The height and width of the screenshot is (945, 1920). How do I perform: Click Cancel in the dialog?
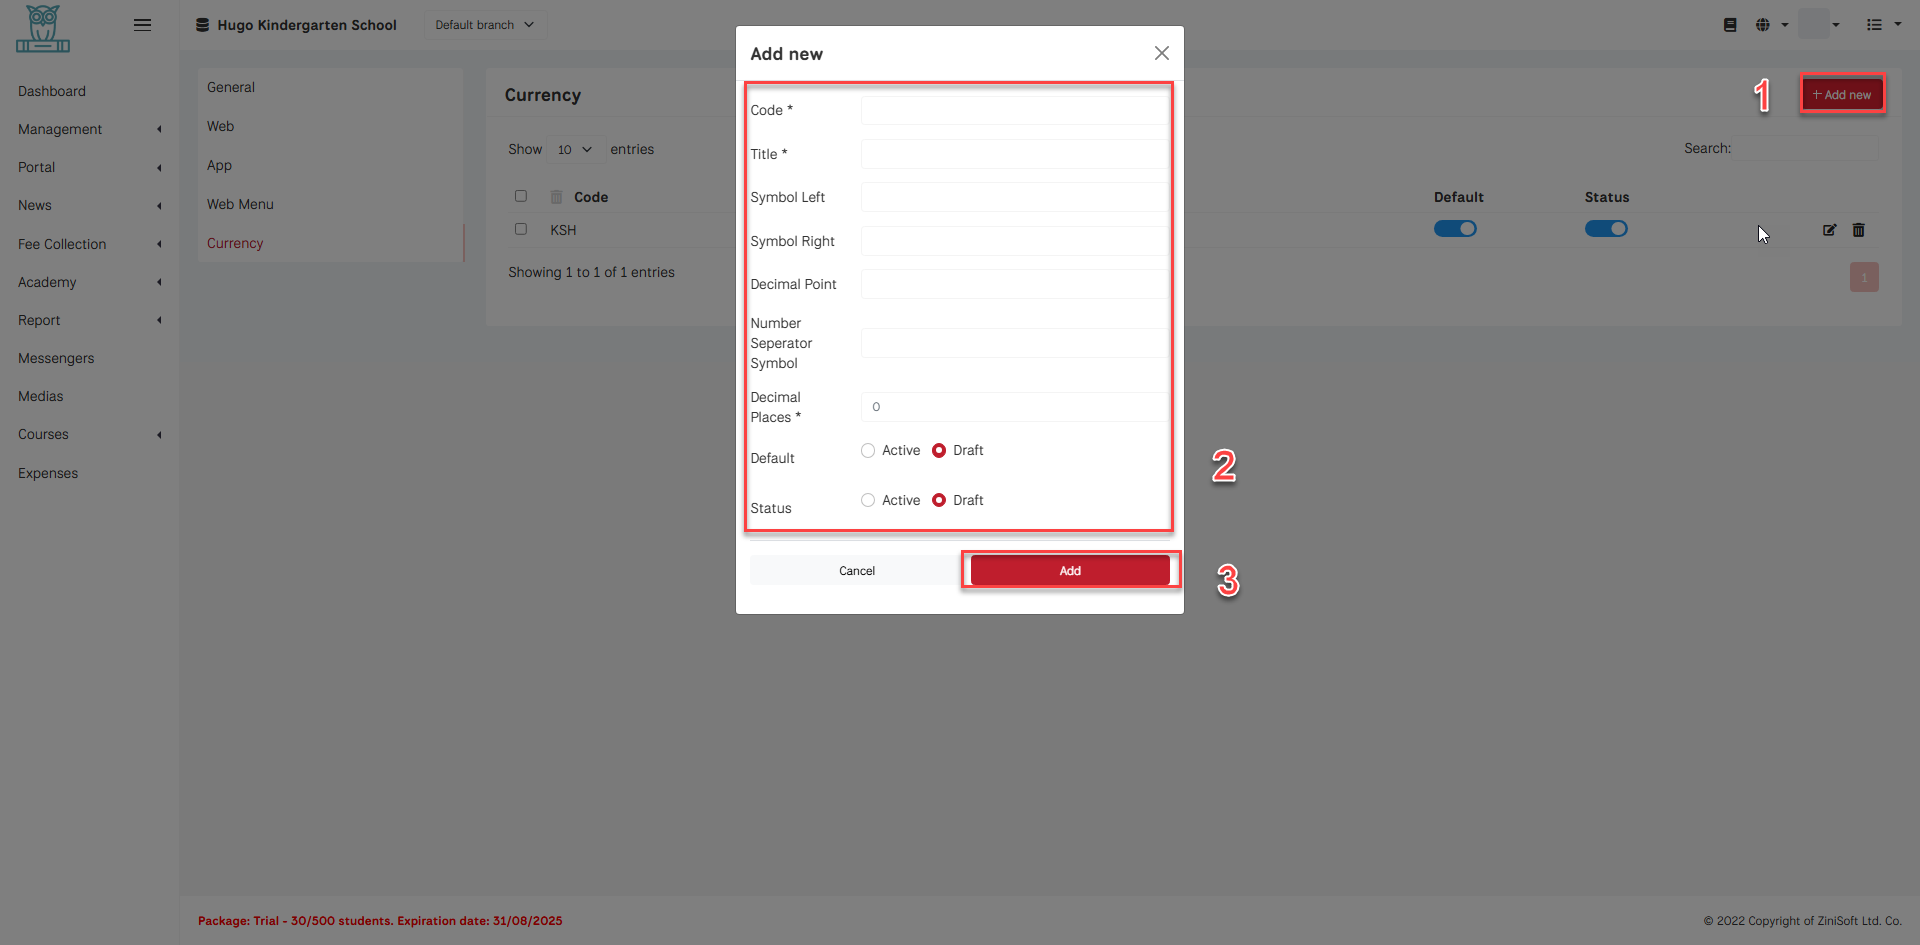point(856,570)
